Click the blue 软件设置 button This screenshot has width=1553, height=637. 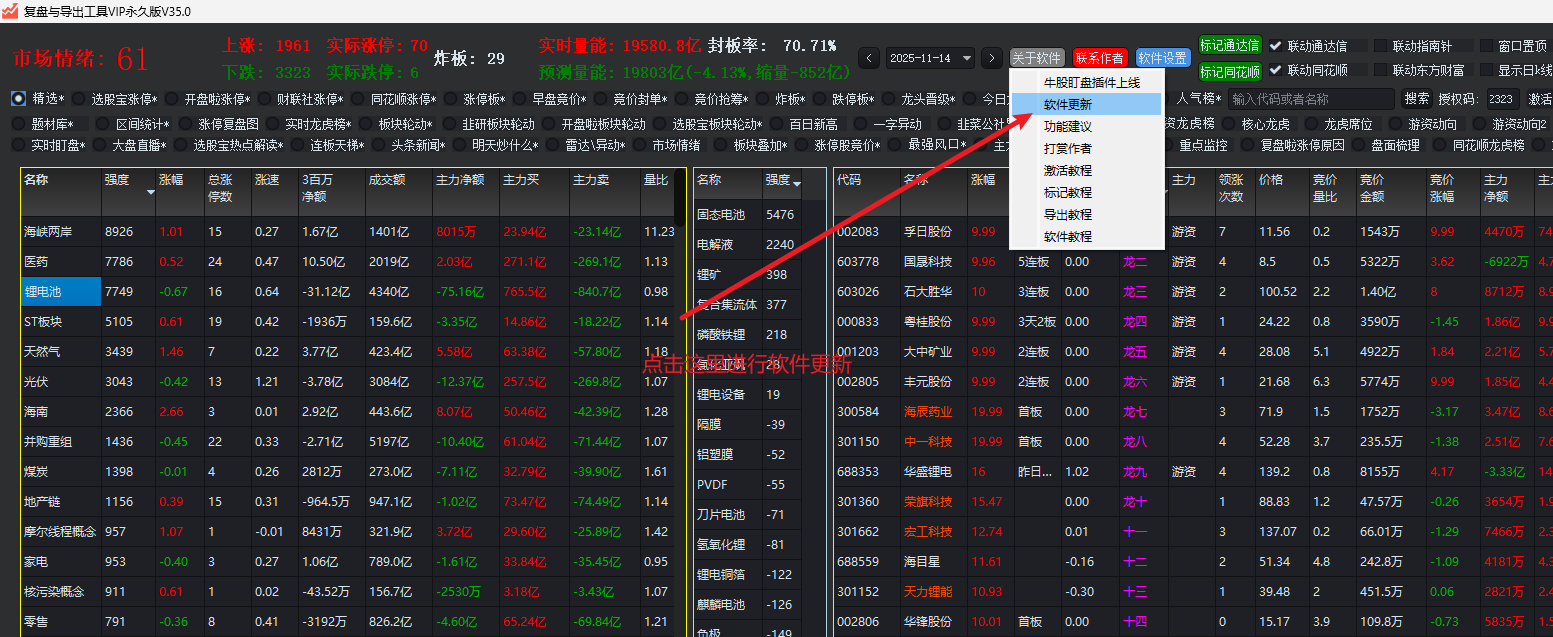coord(1163,58)
